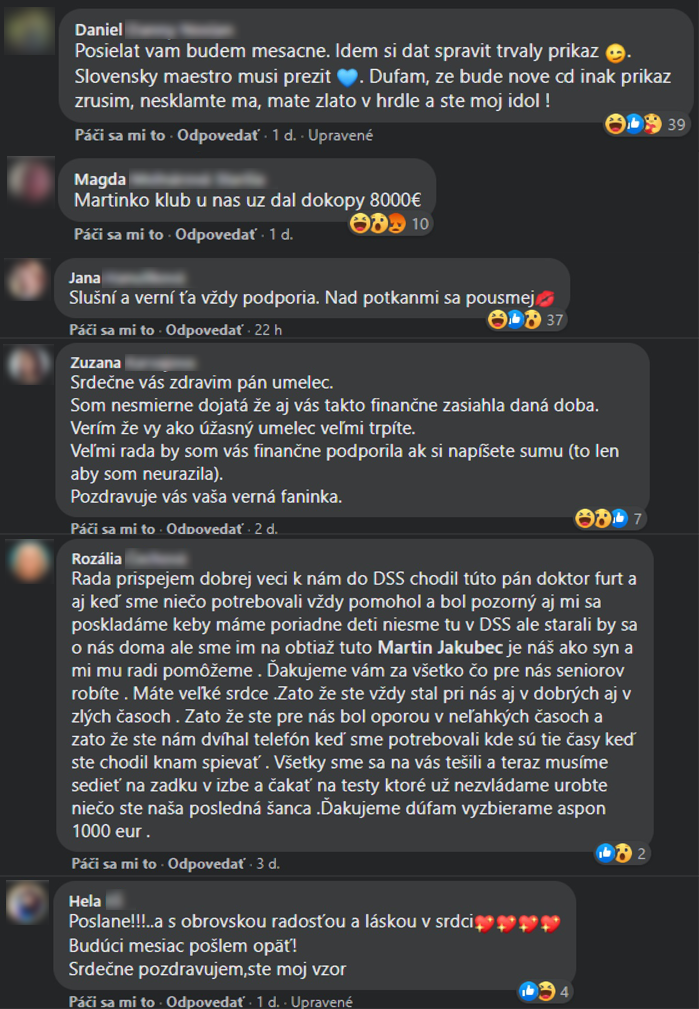Like Hela's comment
This screenshot has width=699, height=1009.
click(x=112, y=1001)
